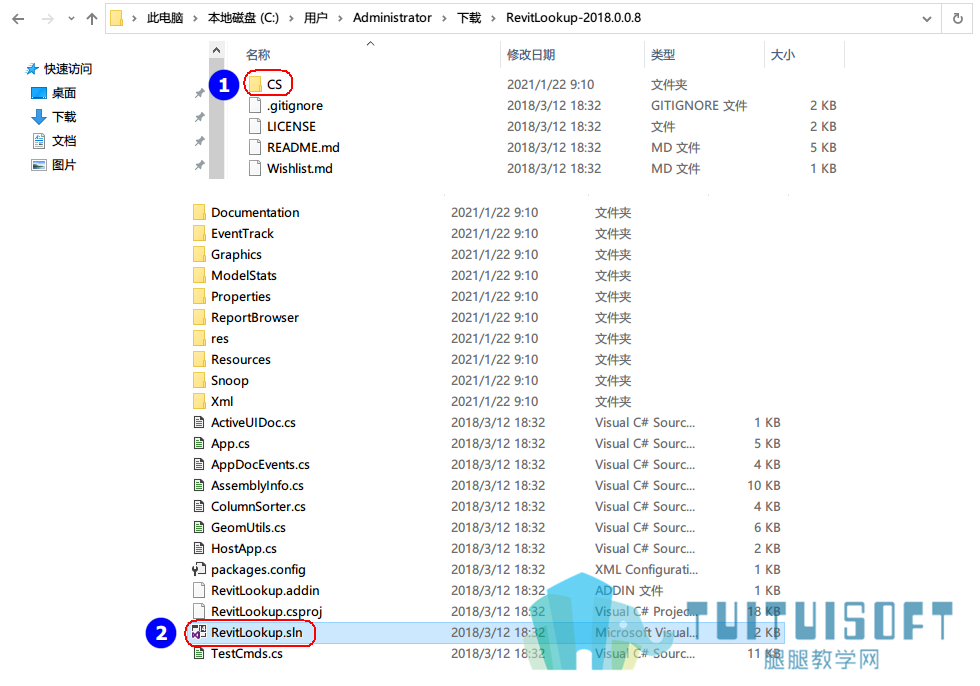Open the CS folder icon

click(255, 84)
